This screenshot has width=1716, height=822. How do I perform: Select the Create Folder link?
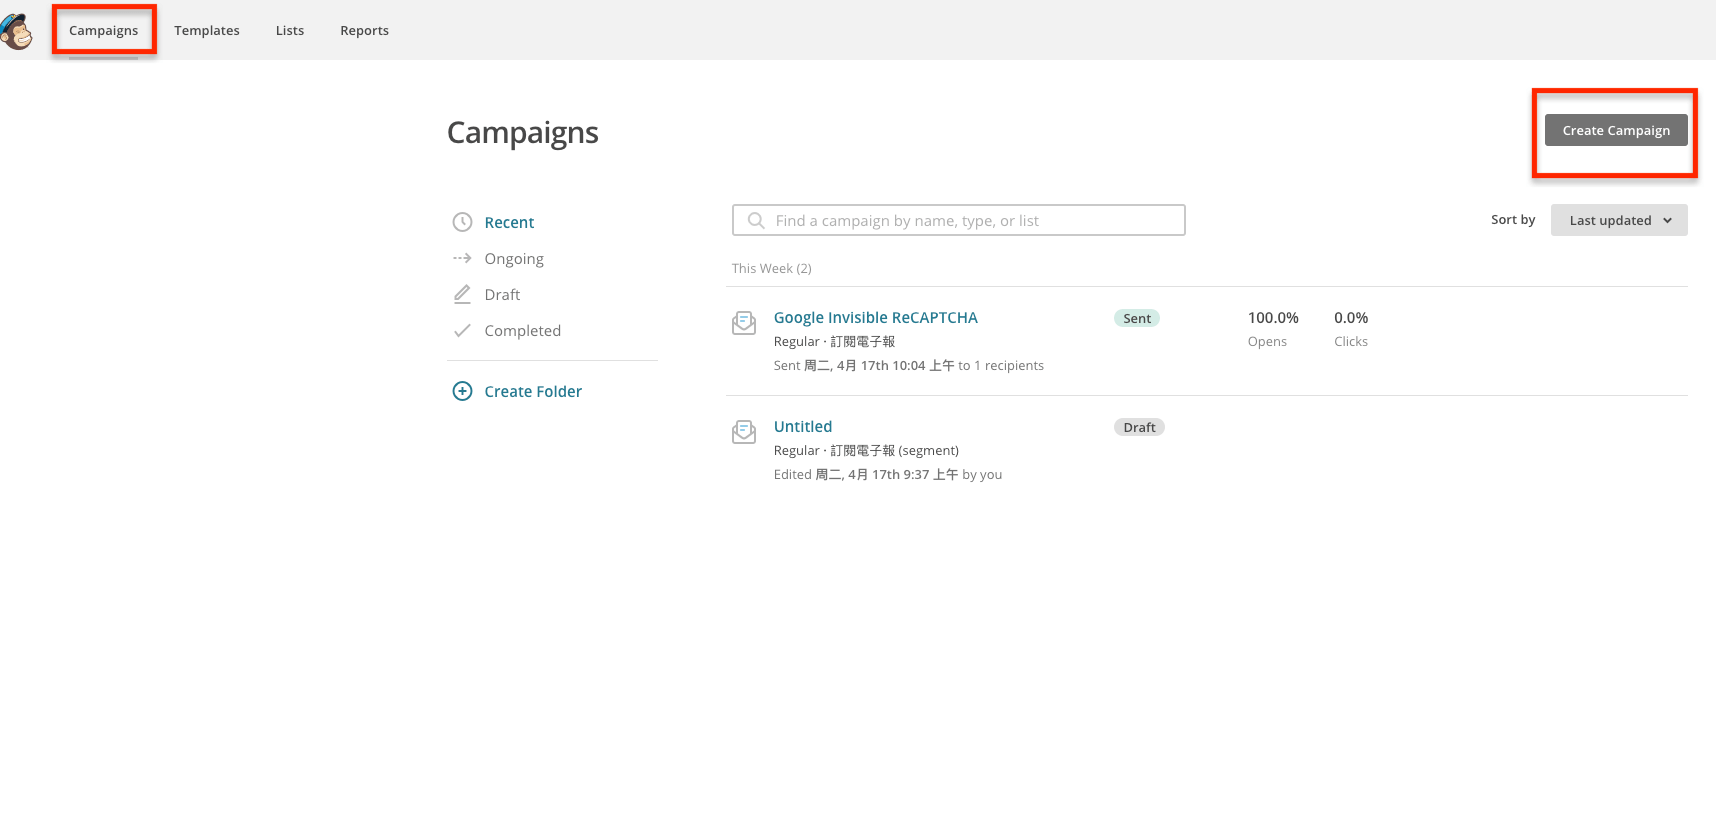click(533, 391)
